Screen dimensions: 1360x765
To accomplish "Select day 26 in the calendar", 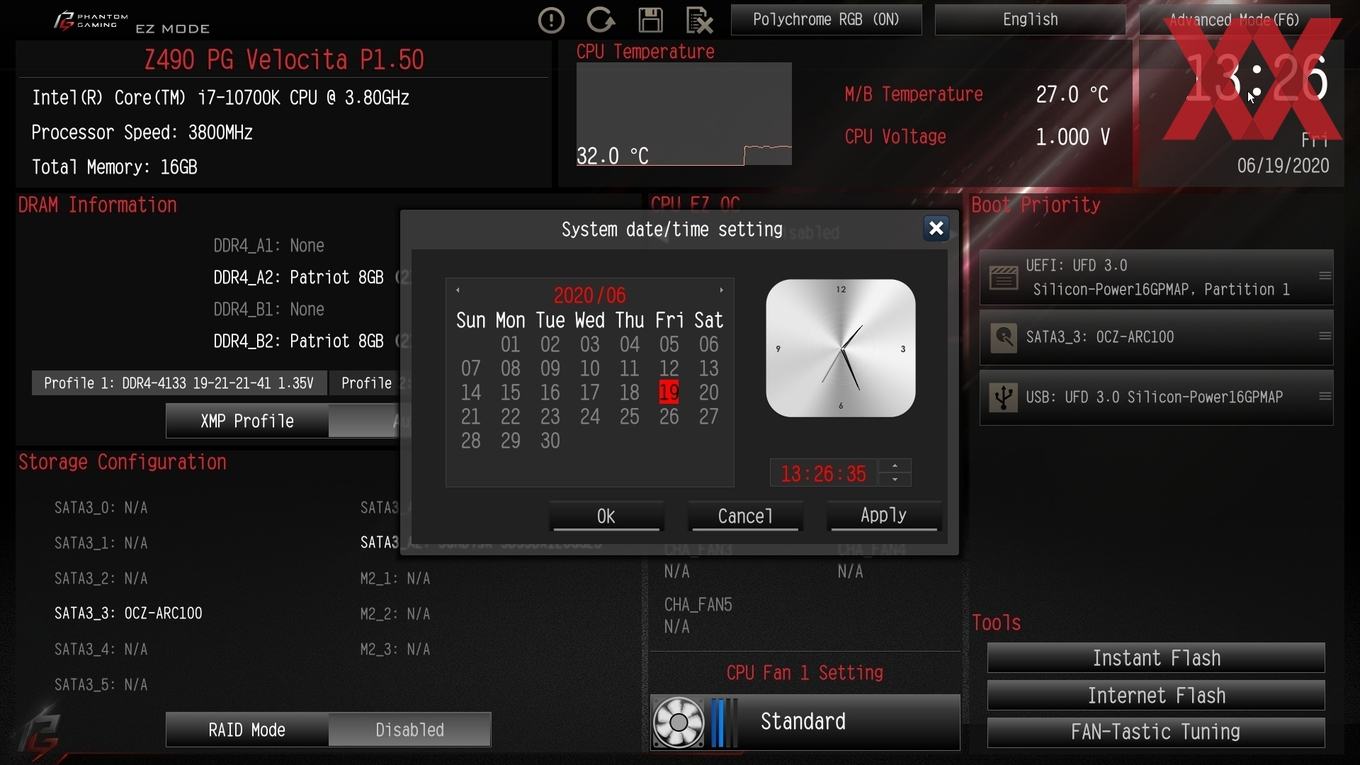I will click(x=669, y=416).
